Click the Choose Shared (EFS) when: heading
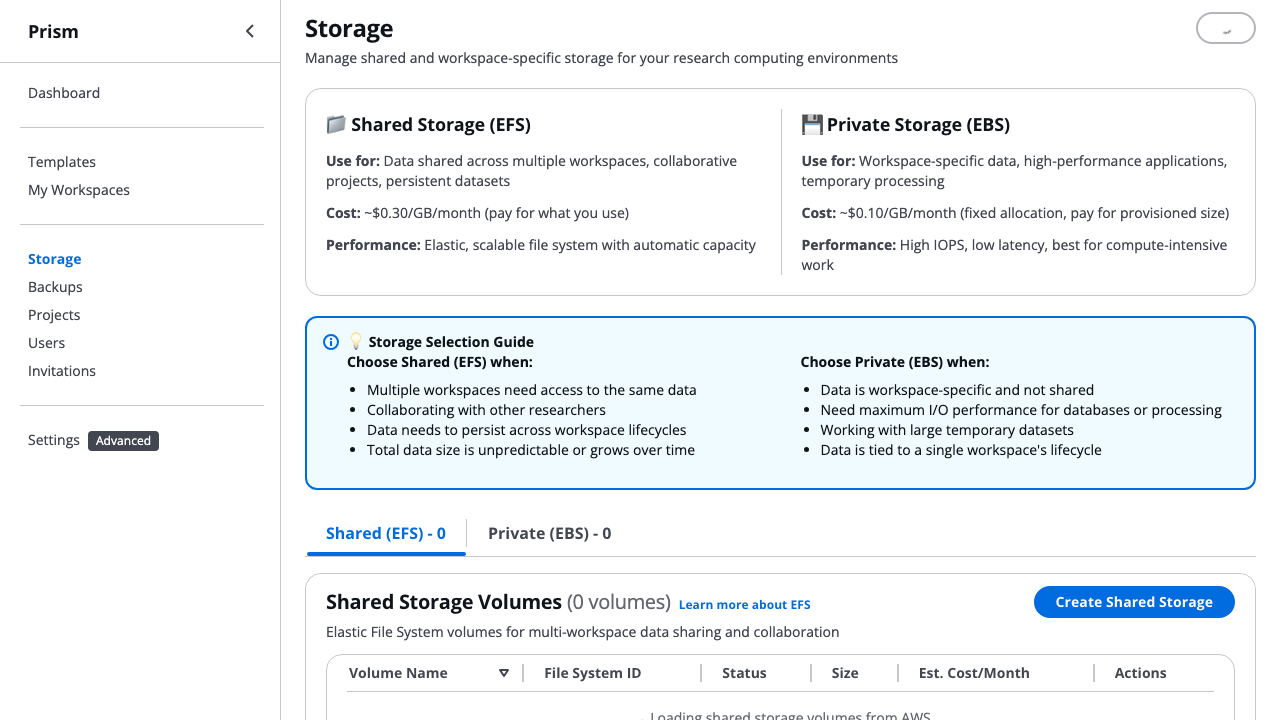The image size is (1280, 720). click(440, 362)
